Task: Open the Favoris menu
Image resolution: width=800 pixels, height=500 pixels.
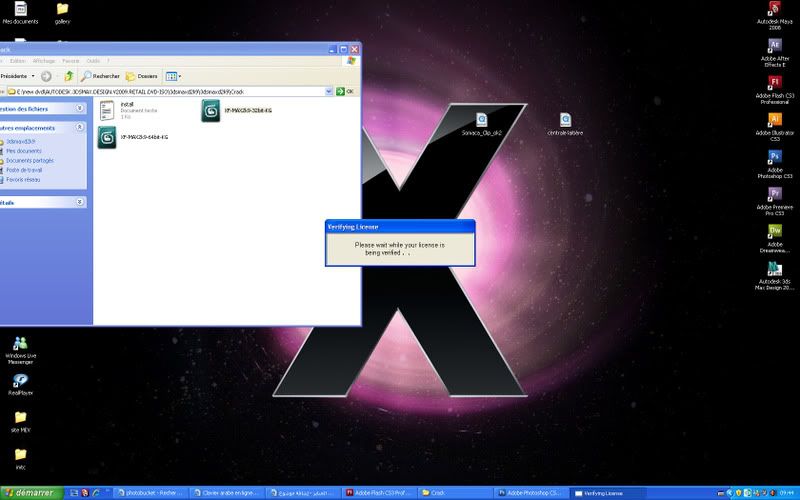Action: pos(70,61)
